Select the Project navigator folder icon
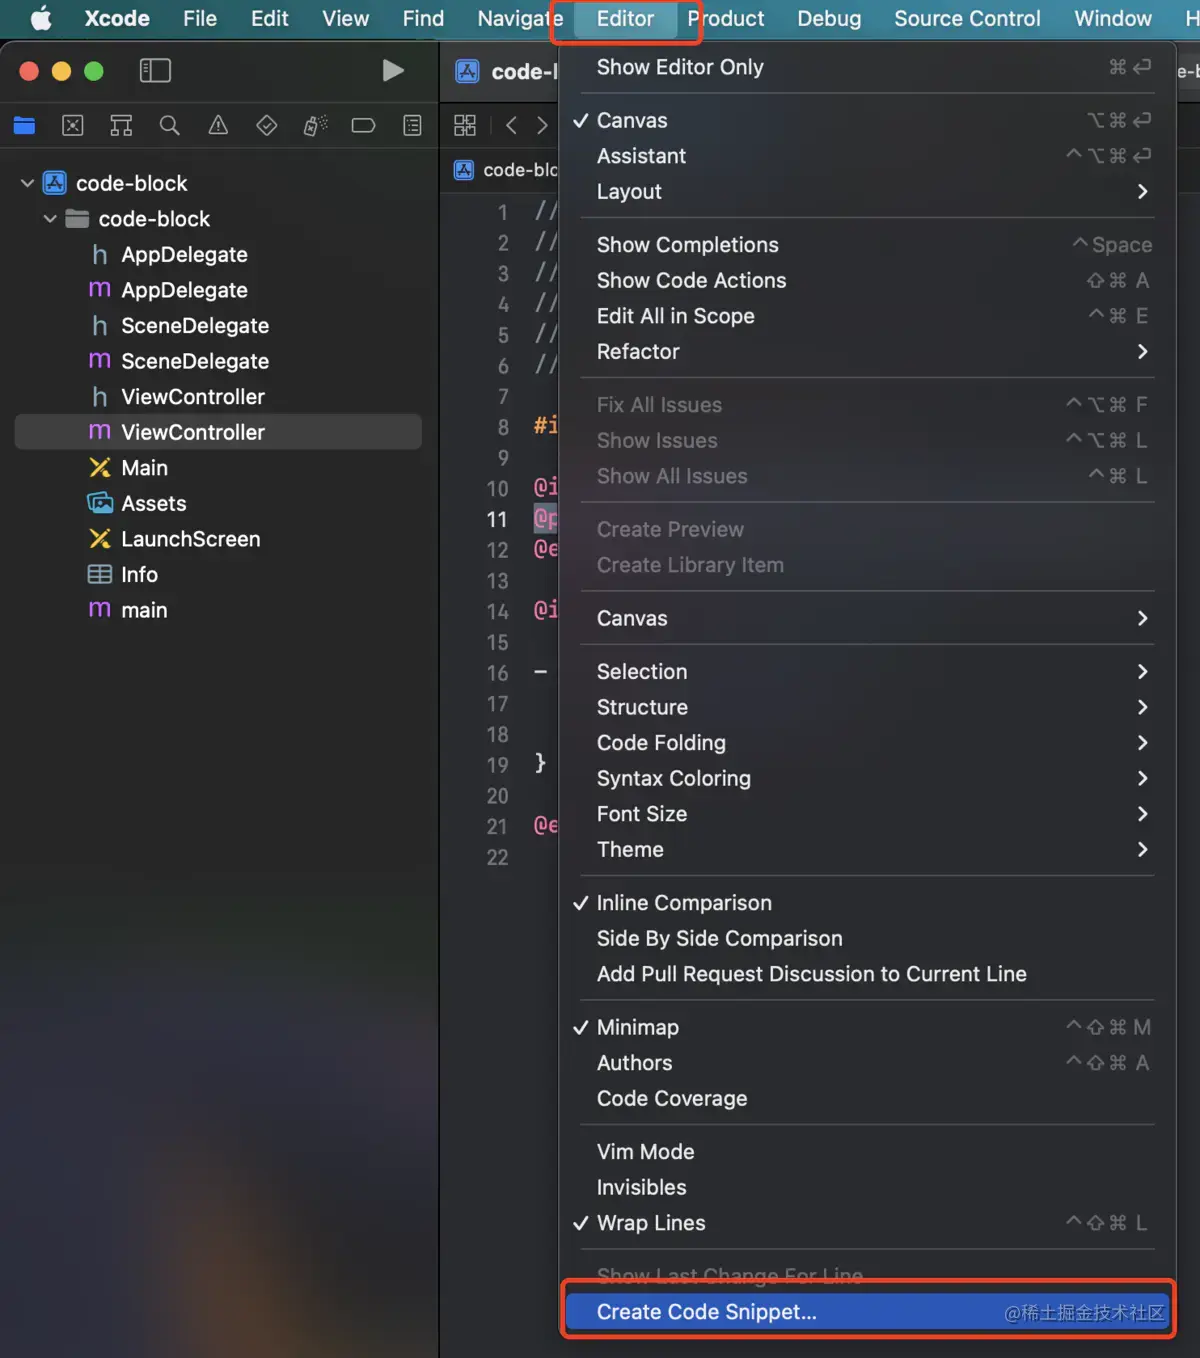Viewport: 1200px width, 1358px height. pos(24,125)
